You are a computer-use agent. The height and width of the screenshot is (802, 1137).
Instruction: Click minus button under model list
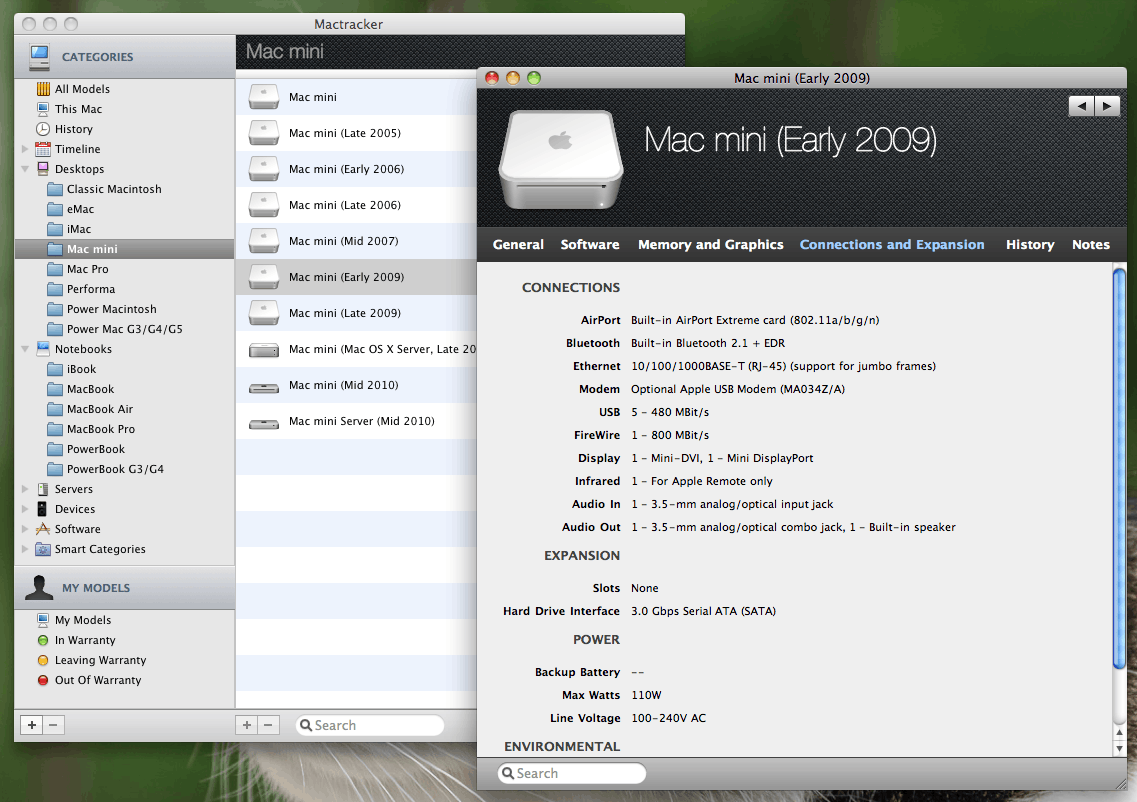coord(269,724)
